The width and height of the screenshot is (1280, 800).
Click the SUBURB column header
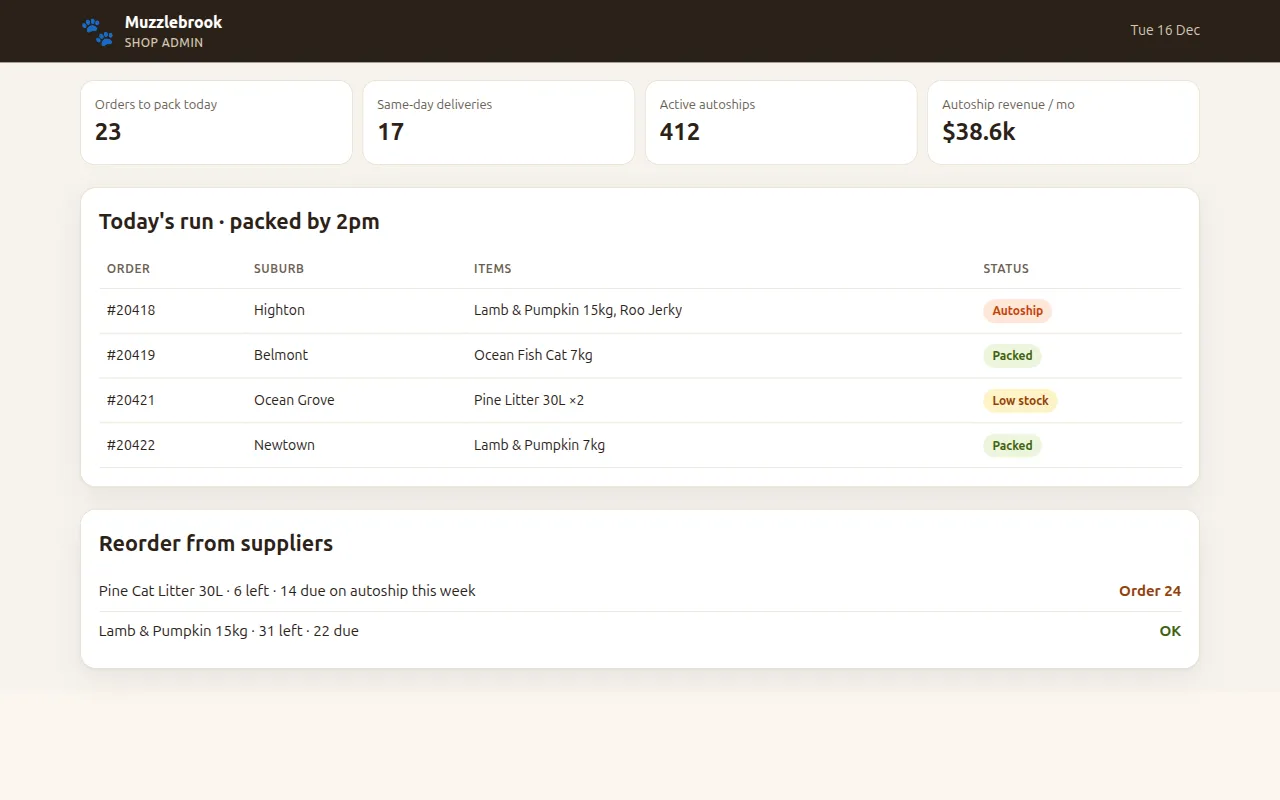(x=279, y=269)
